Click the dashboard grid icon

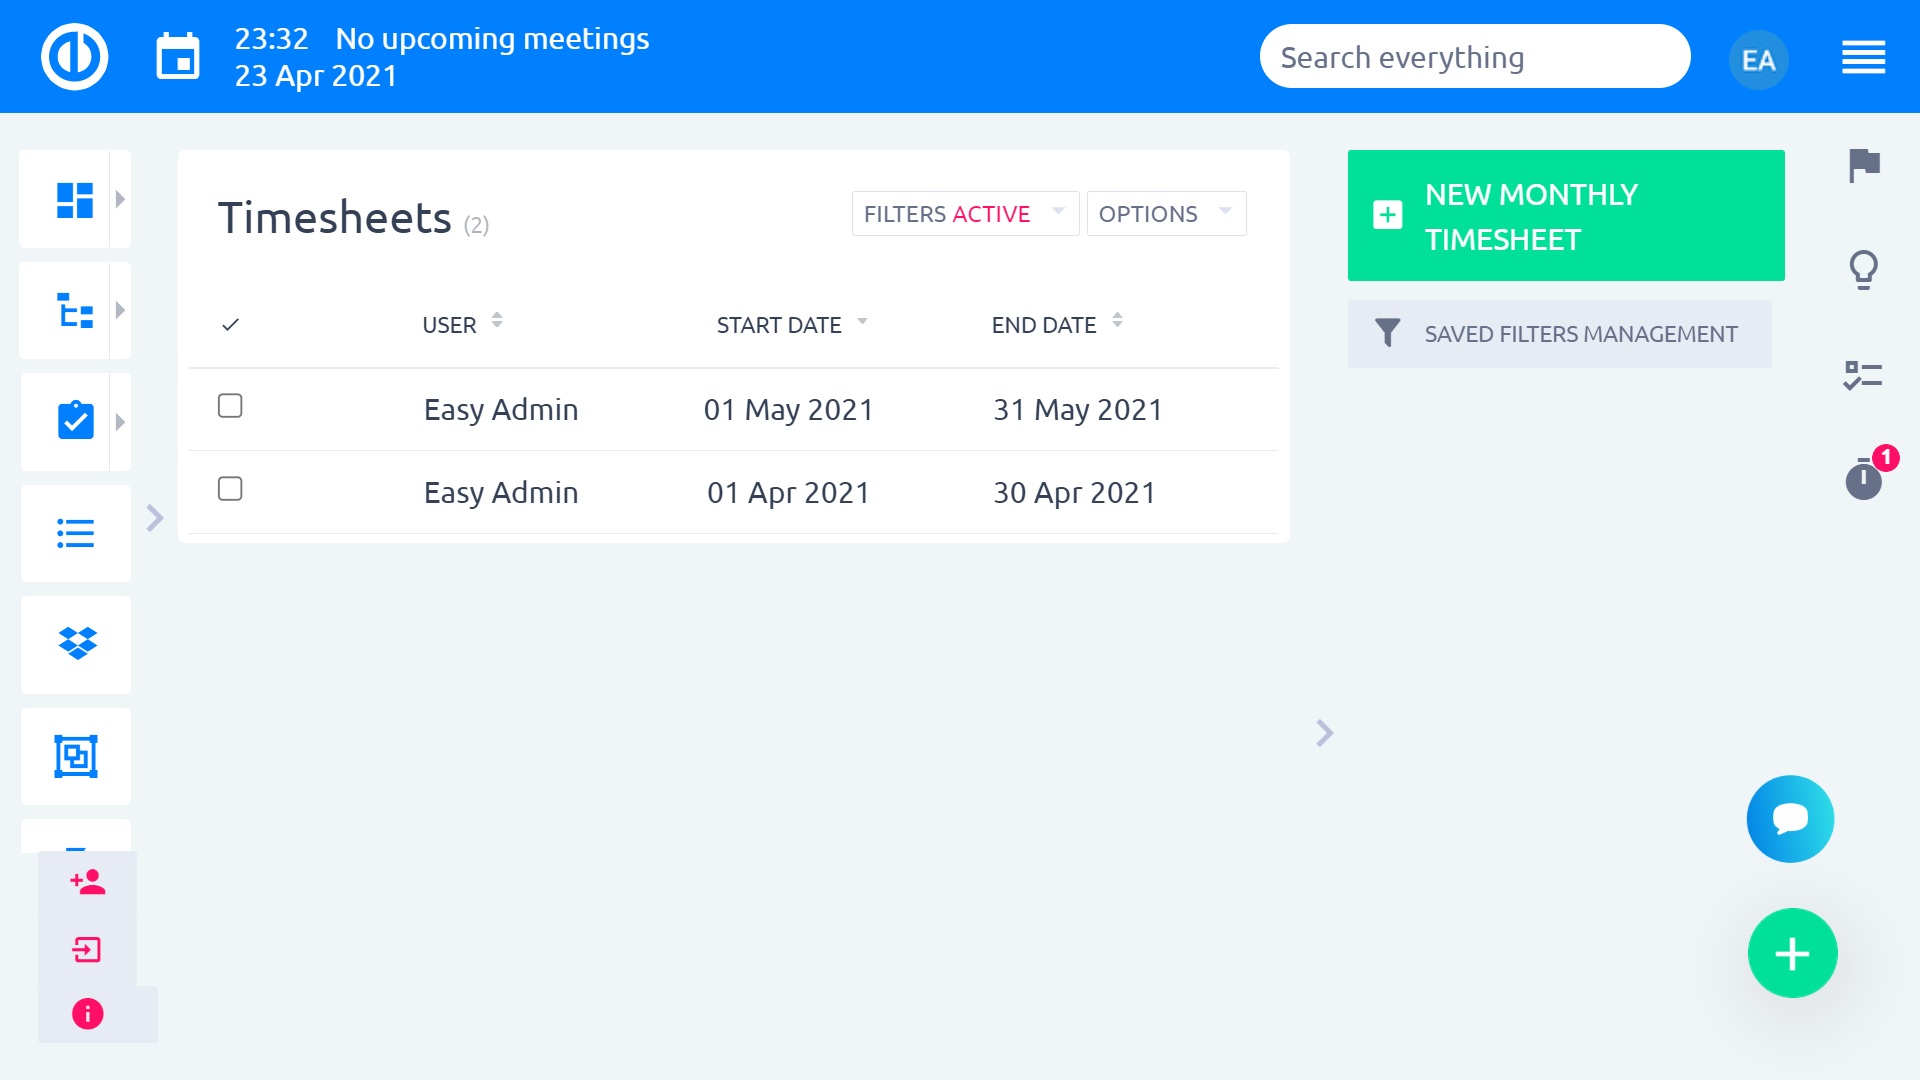click(x=75, y=200)
